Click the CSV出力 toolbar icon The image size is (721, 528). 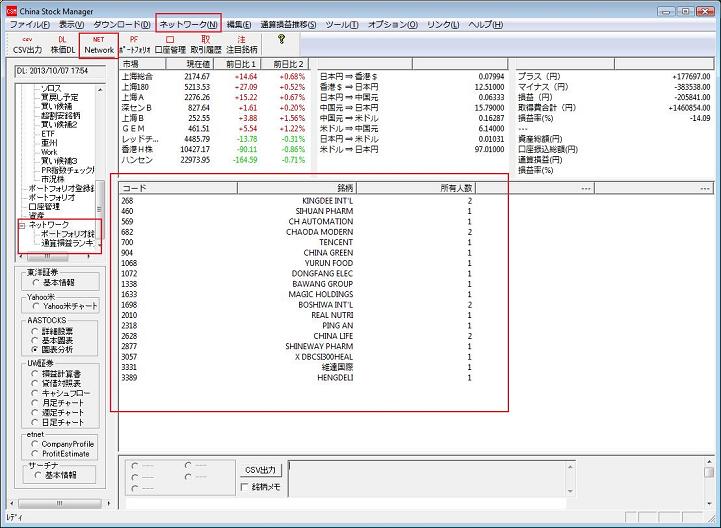click(x=27, y=44)
